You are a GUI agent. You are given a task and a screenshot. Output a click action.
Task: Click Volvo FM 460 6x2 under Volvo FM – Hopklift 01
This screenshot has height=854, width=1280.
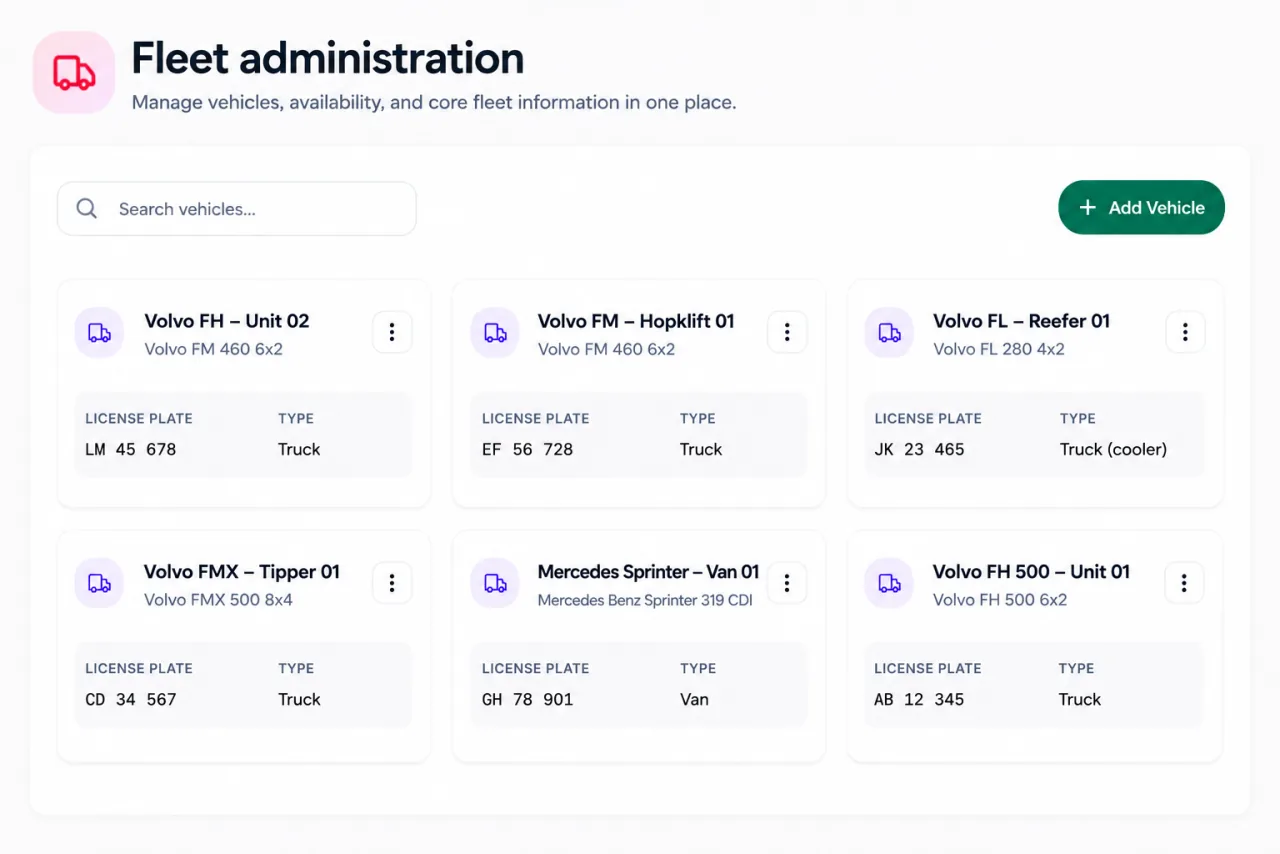coord(606,349)
